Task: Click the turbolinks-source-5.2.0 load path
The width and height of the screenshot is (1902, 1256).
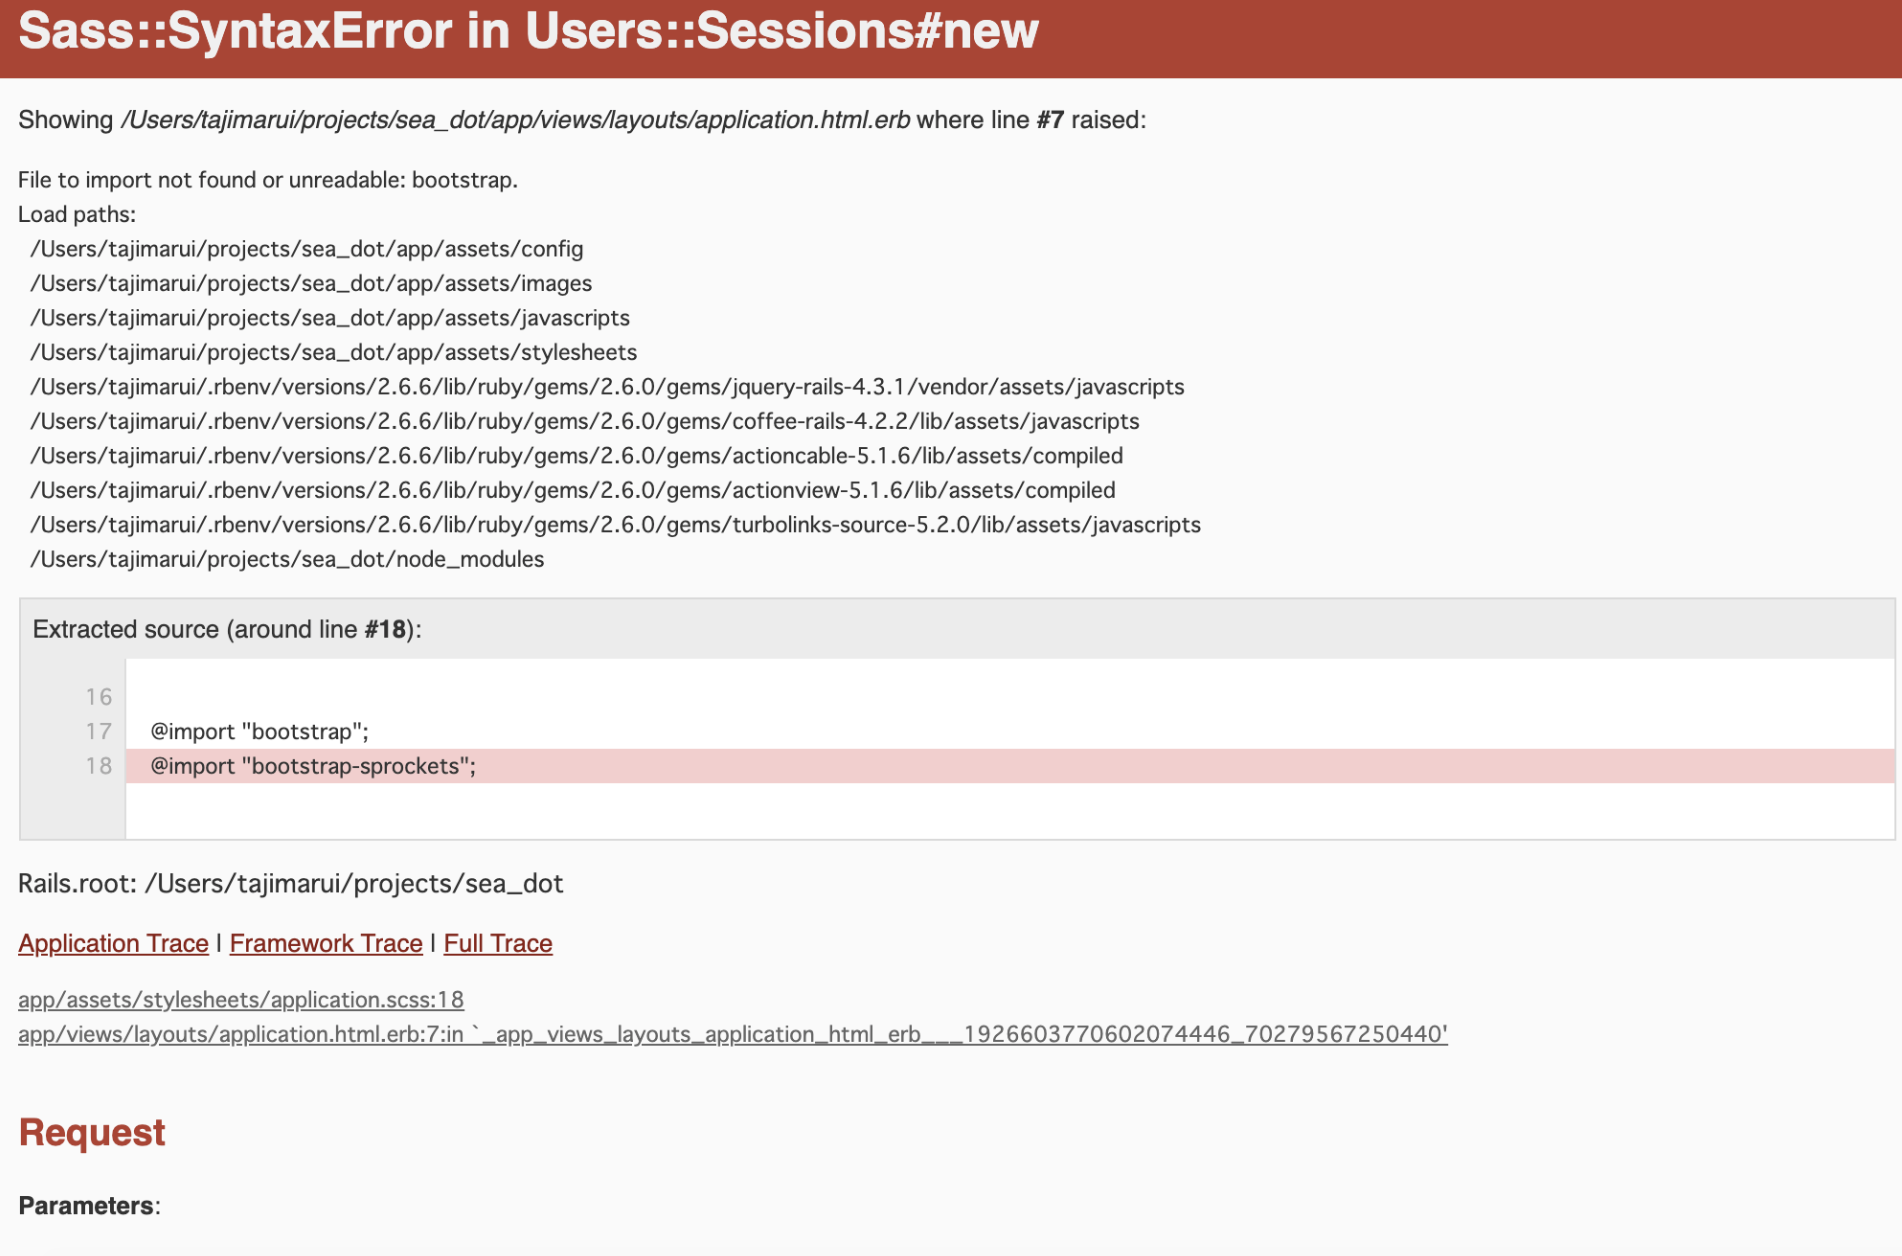Action: click(x=616, y=524)
